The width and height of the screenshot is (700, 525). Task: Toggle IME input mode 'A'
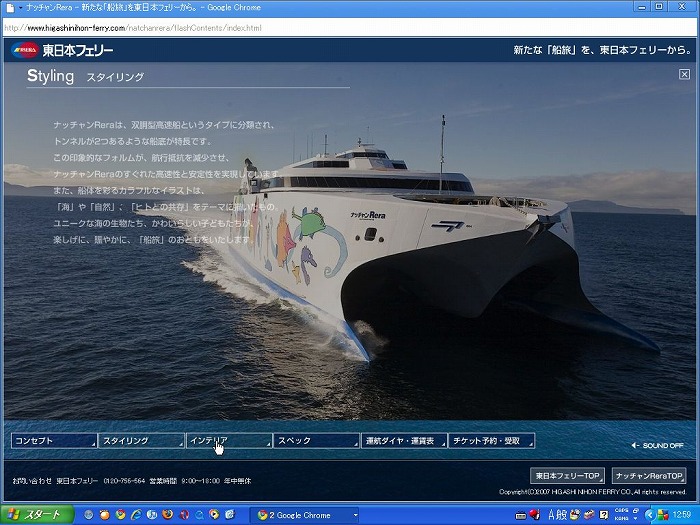(553, 515)
